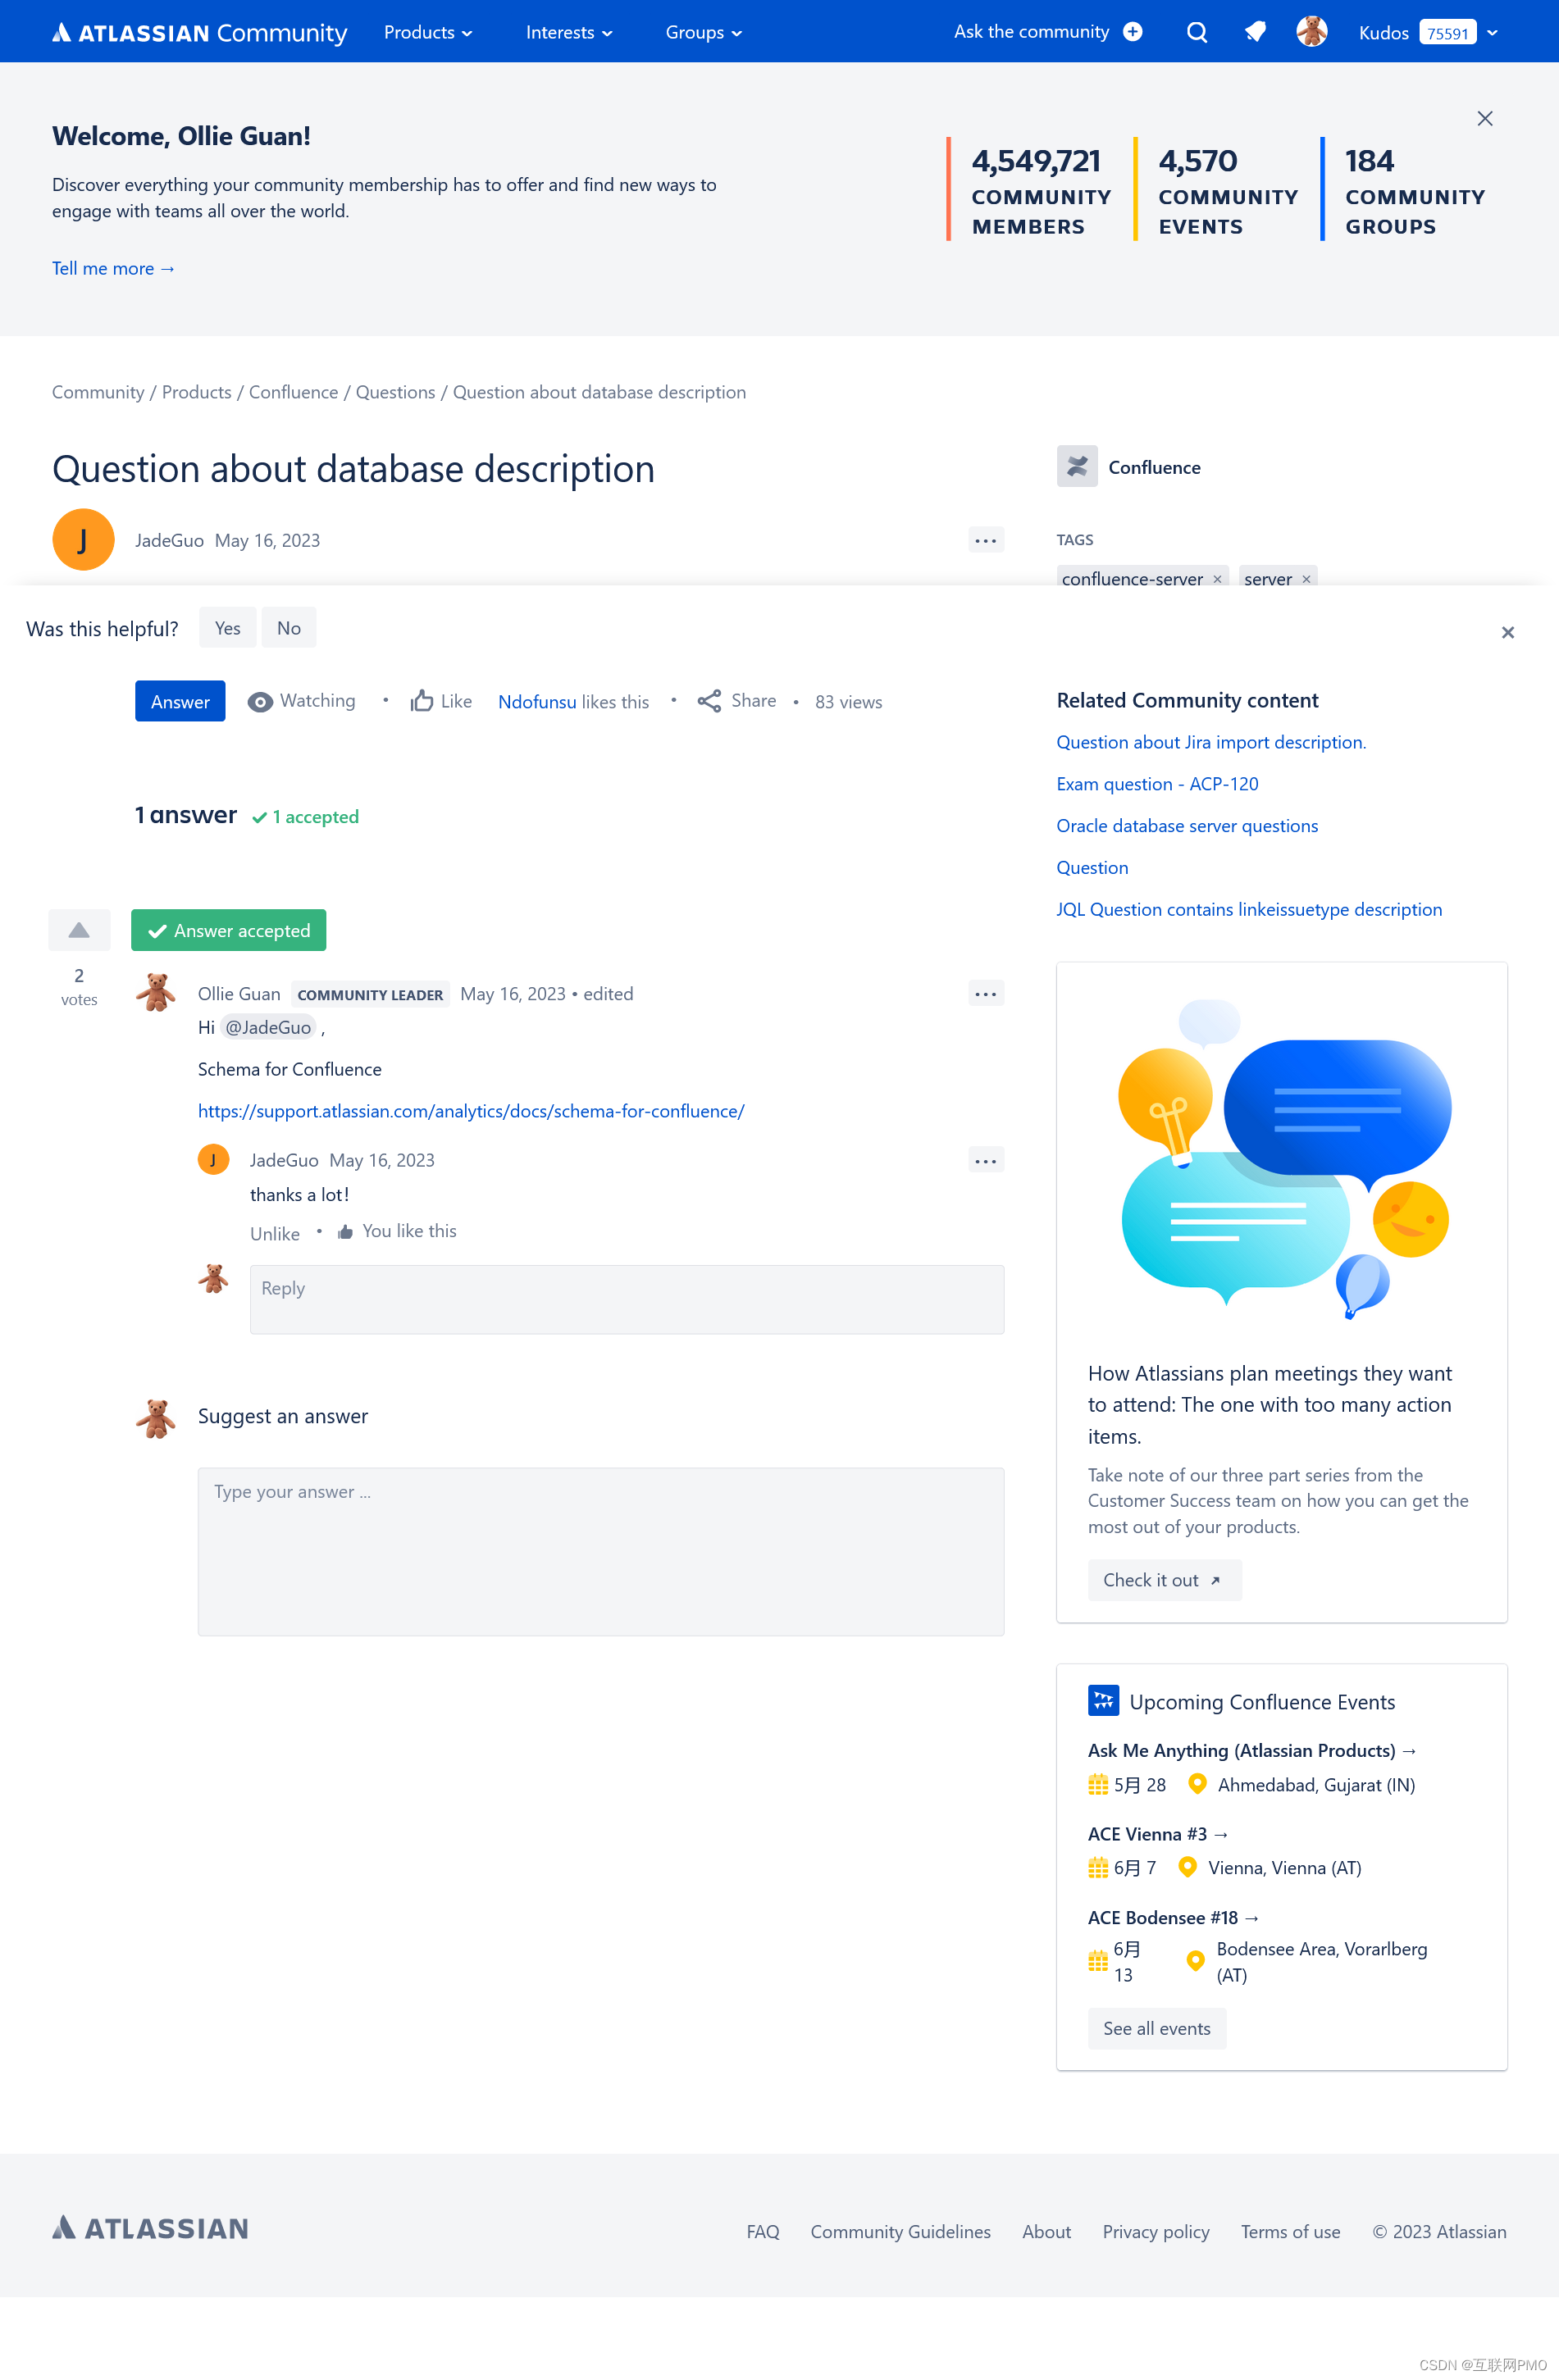Screen dimensions: 1559x2380
Task: Dismiss the welcome banner with the X
Action: (1484, 118)
